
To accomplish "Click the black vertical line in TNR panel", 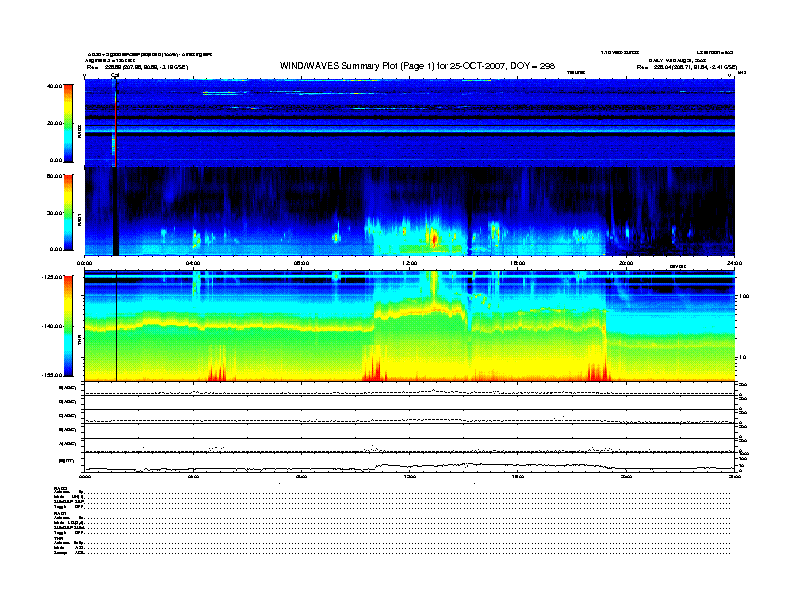I will 117,326.
